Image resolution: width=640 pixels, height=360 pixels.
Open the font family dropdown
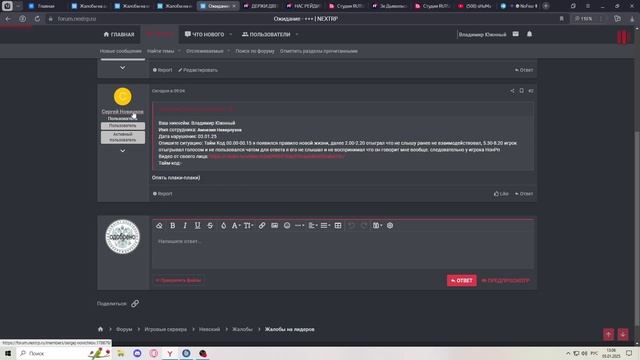pyautogui.click(x=236, y=225)
